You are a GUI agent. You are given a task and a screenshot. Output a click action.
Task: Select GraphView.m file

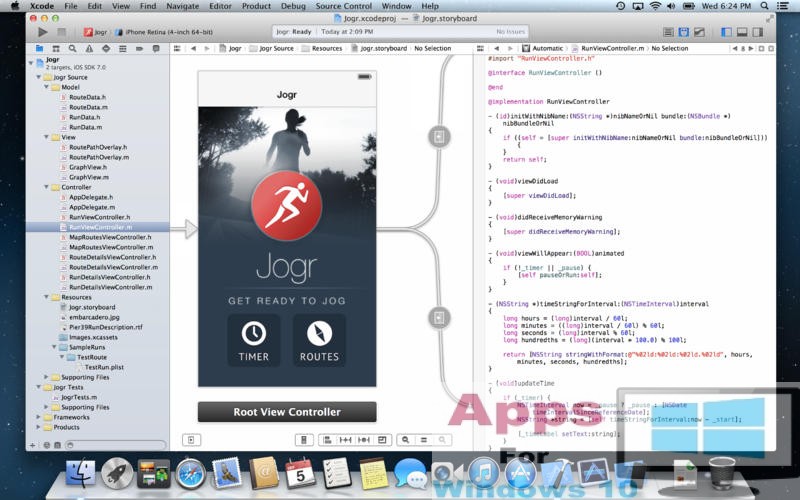point(89,178)
